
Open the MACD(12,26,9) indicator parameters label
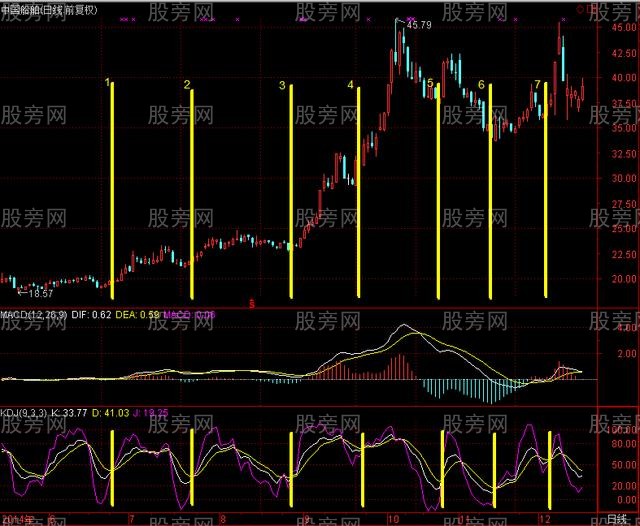[x=33, y=315]
